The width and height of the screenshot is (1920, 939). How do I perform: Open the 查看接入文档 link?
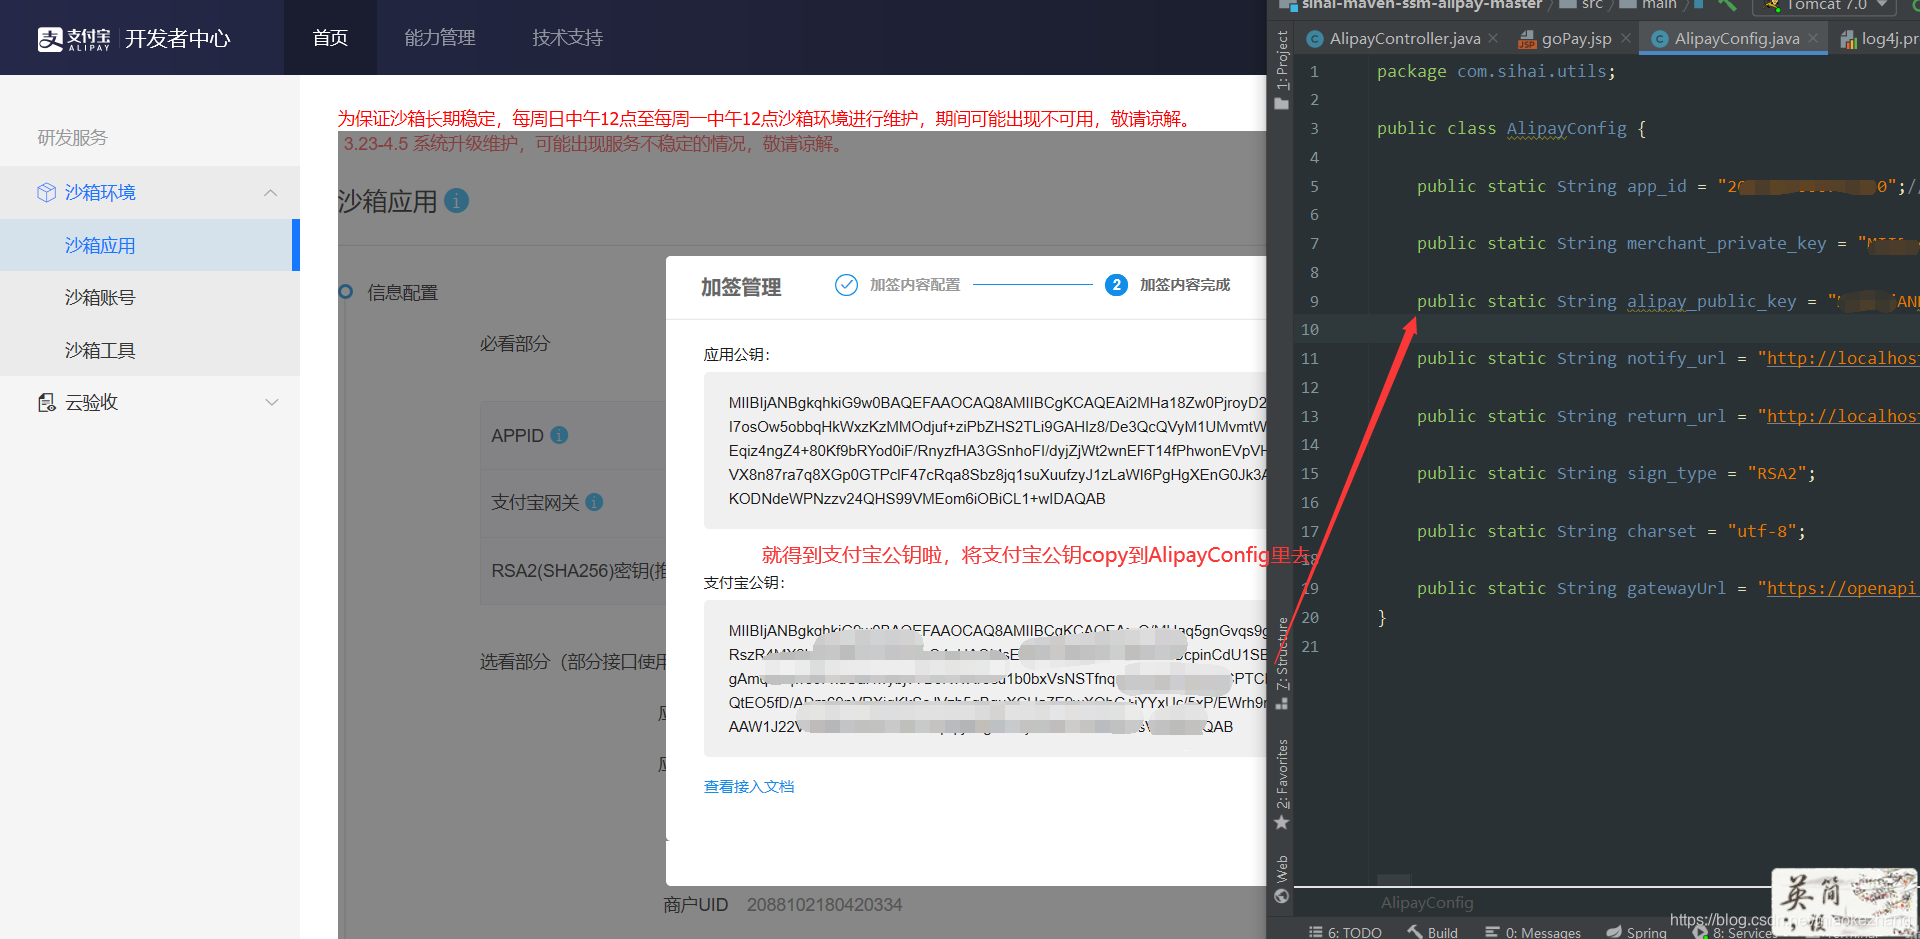[x=749, y=787]
